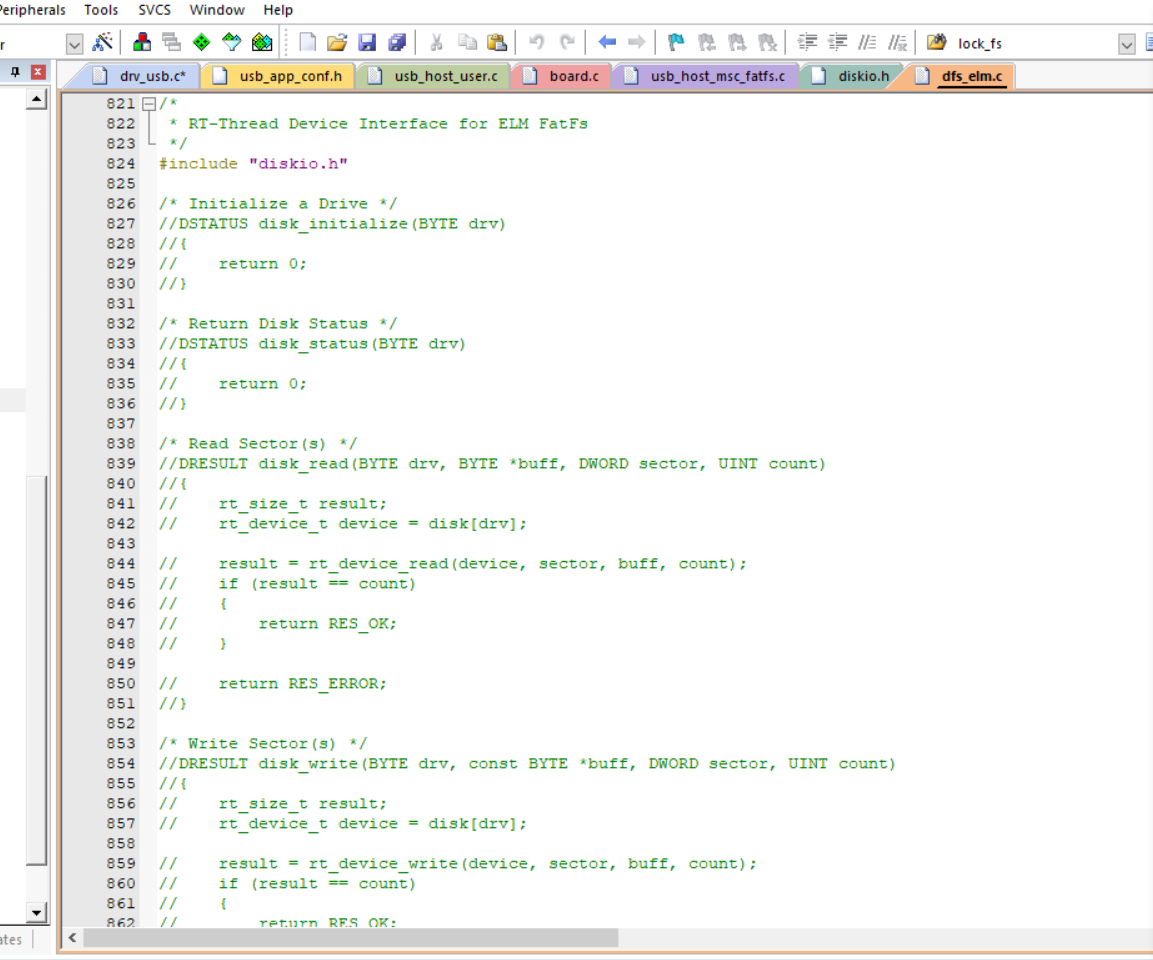Open the Pack Installer icon
This screenshot has height=960, width=1153.
[x=262, y=43]
